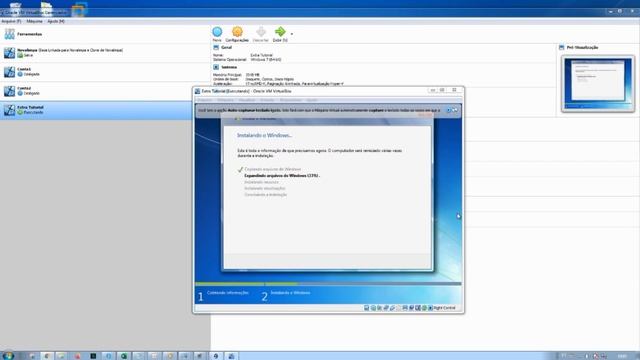Click network adapter icon in VM status bar
This screenshot has height=360, width=640.
coord(386,308)
